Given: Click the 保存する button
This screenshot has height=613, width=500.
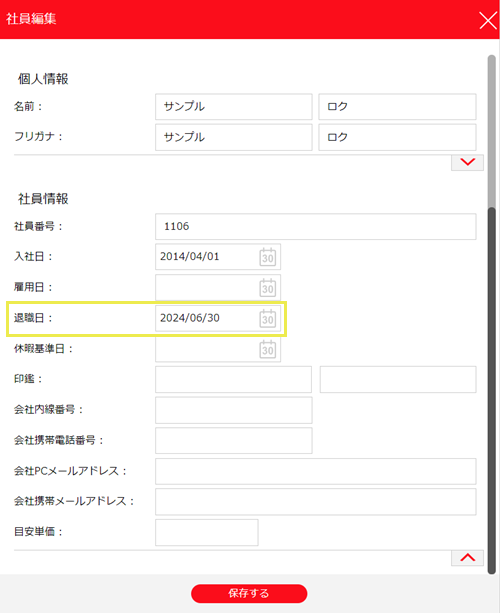Looking at the screenshot, I should [x=249, y=593].
